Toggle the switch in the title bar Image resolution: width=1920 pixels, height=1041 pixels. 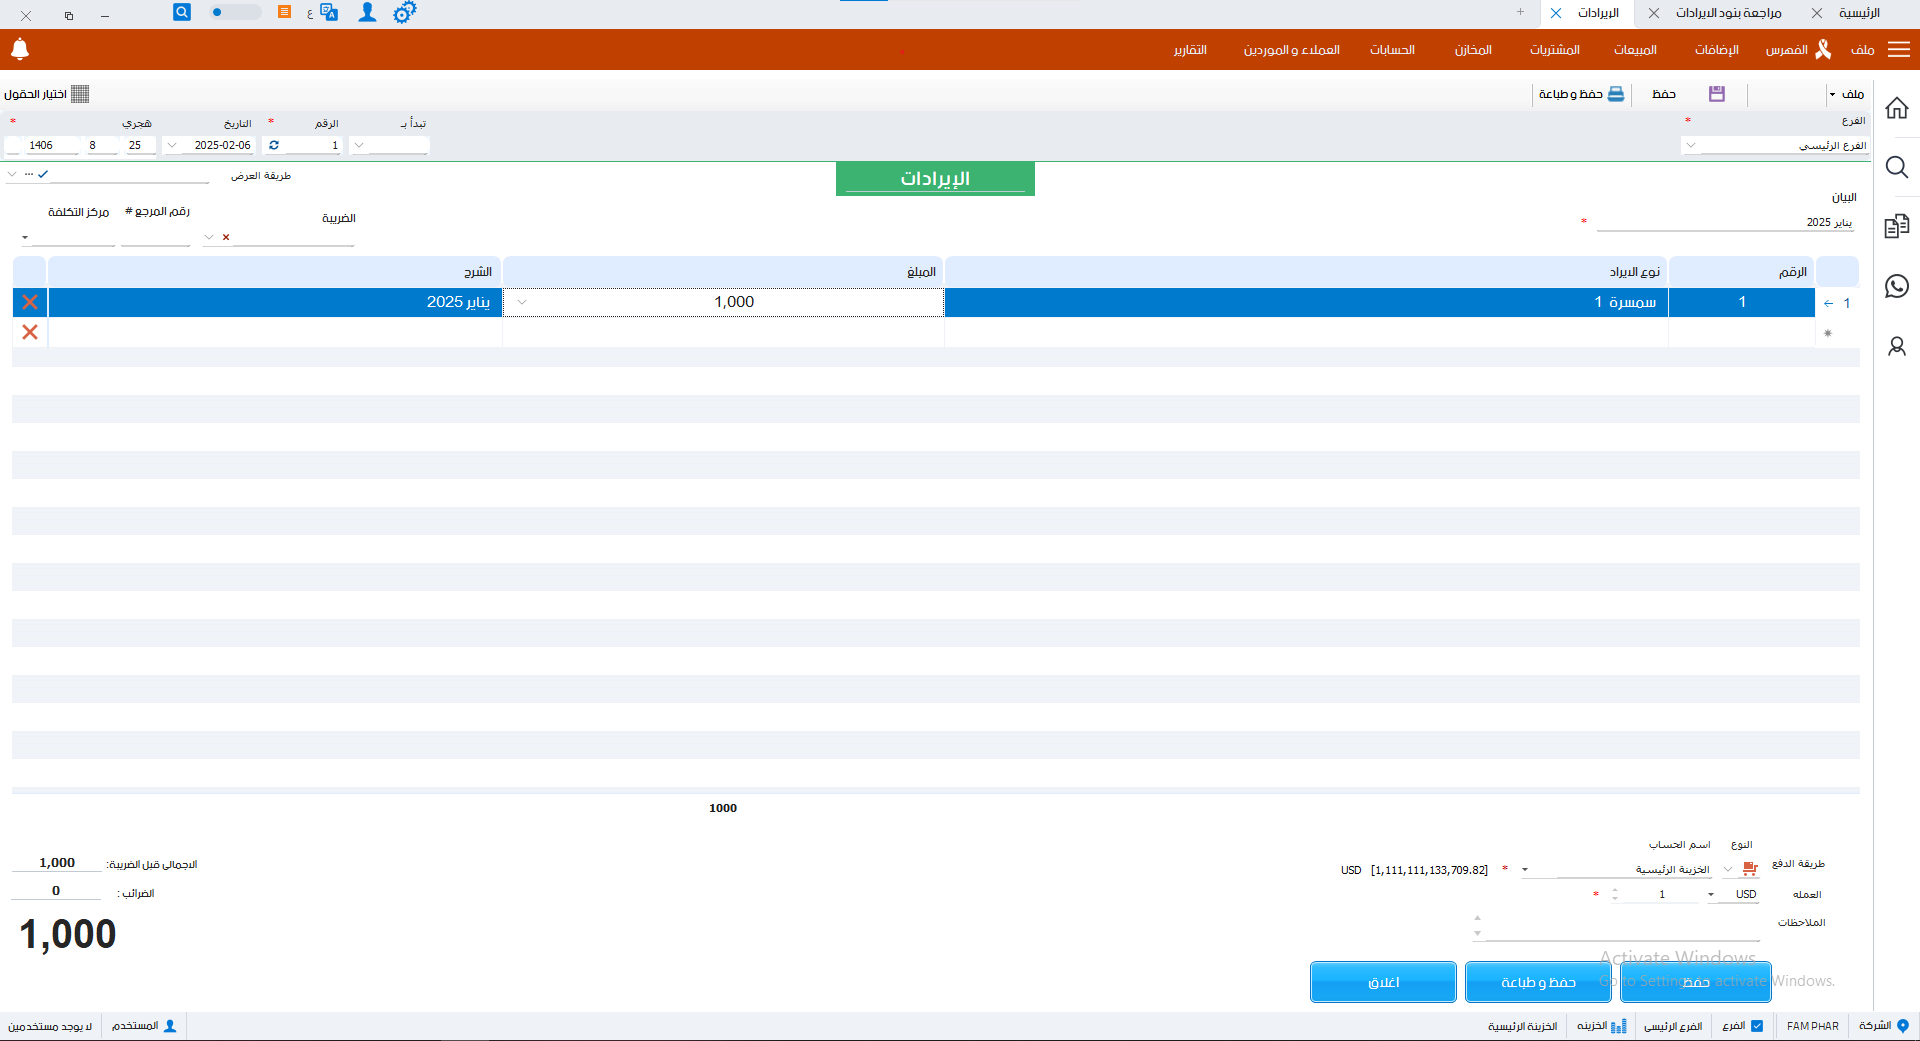click(x=232, y=13)
